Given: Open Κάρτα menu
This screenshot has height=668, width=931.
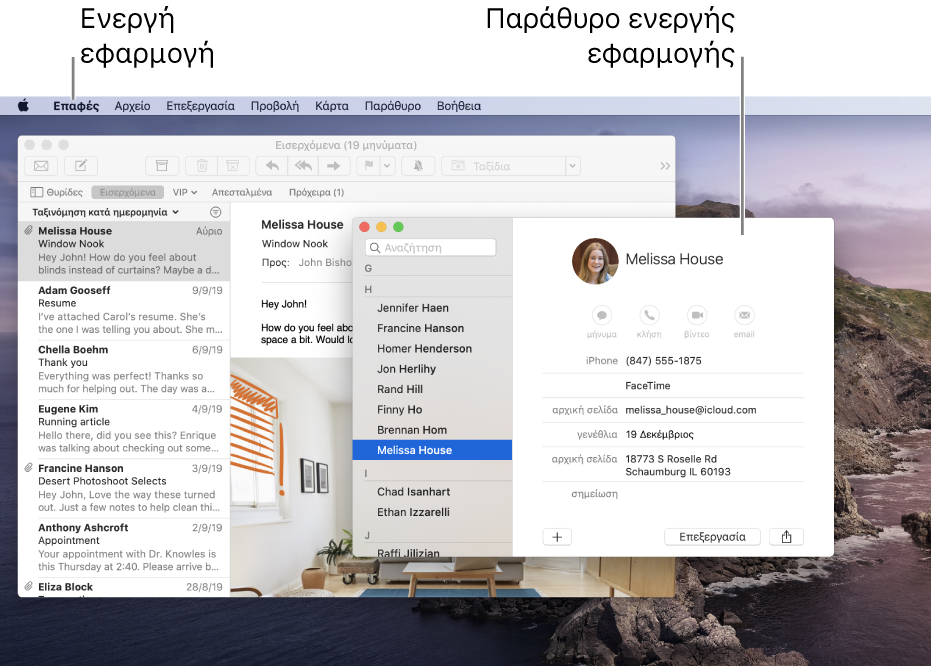Looking at the screenshot, I should 331,106.
